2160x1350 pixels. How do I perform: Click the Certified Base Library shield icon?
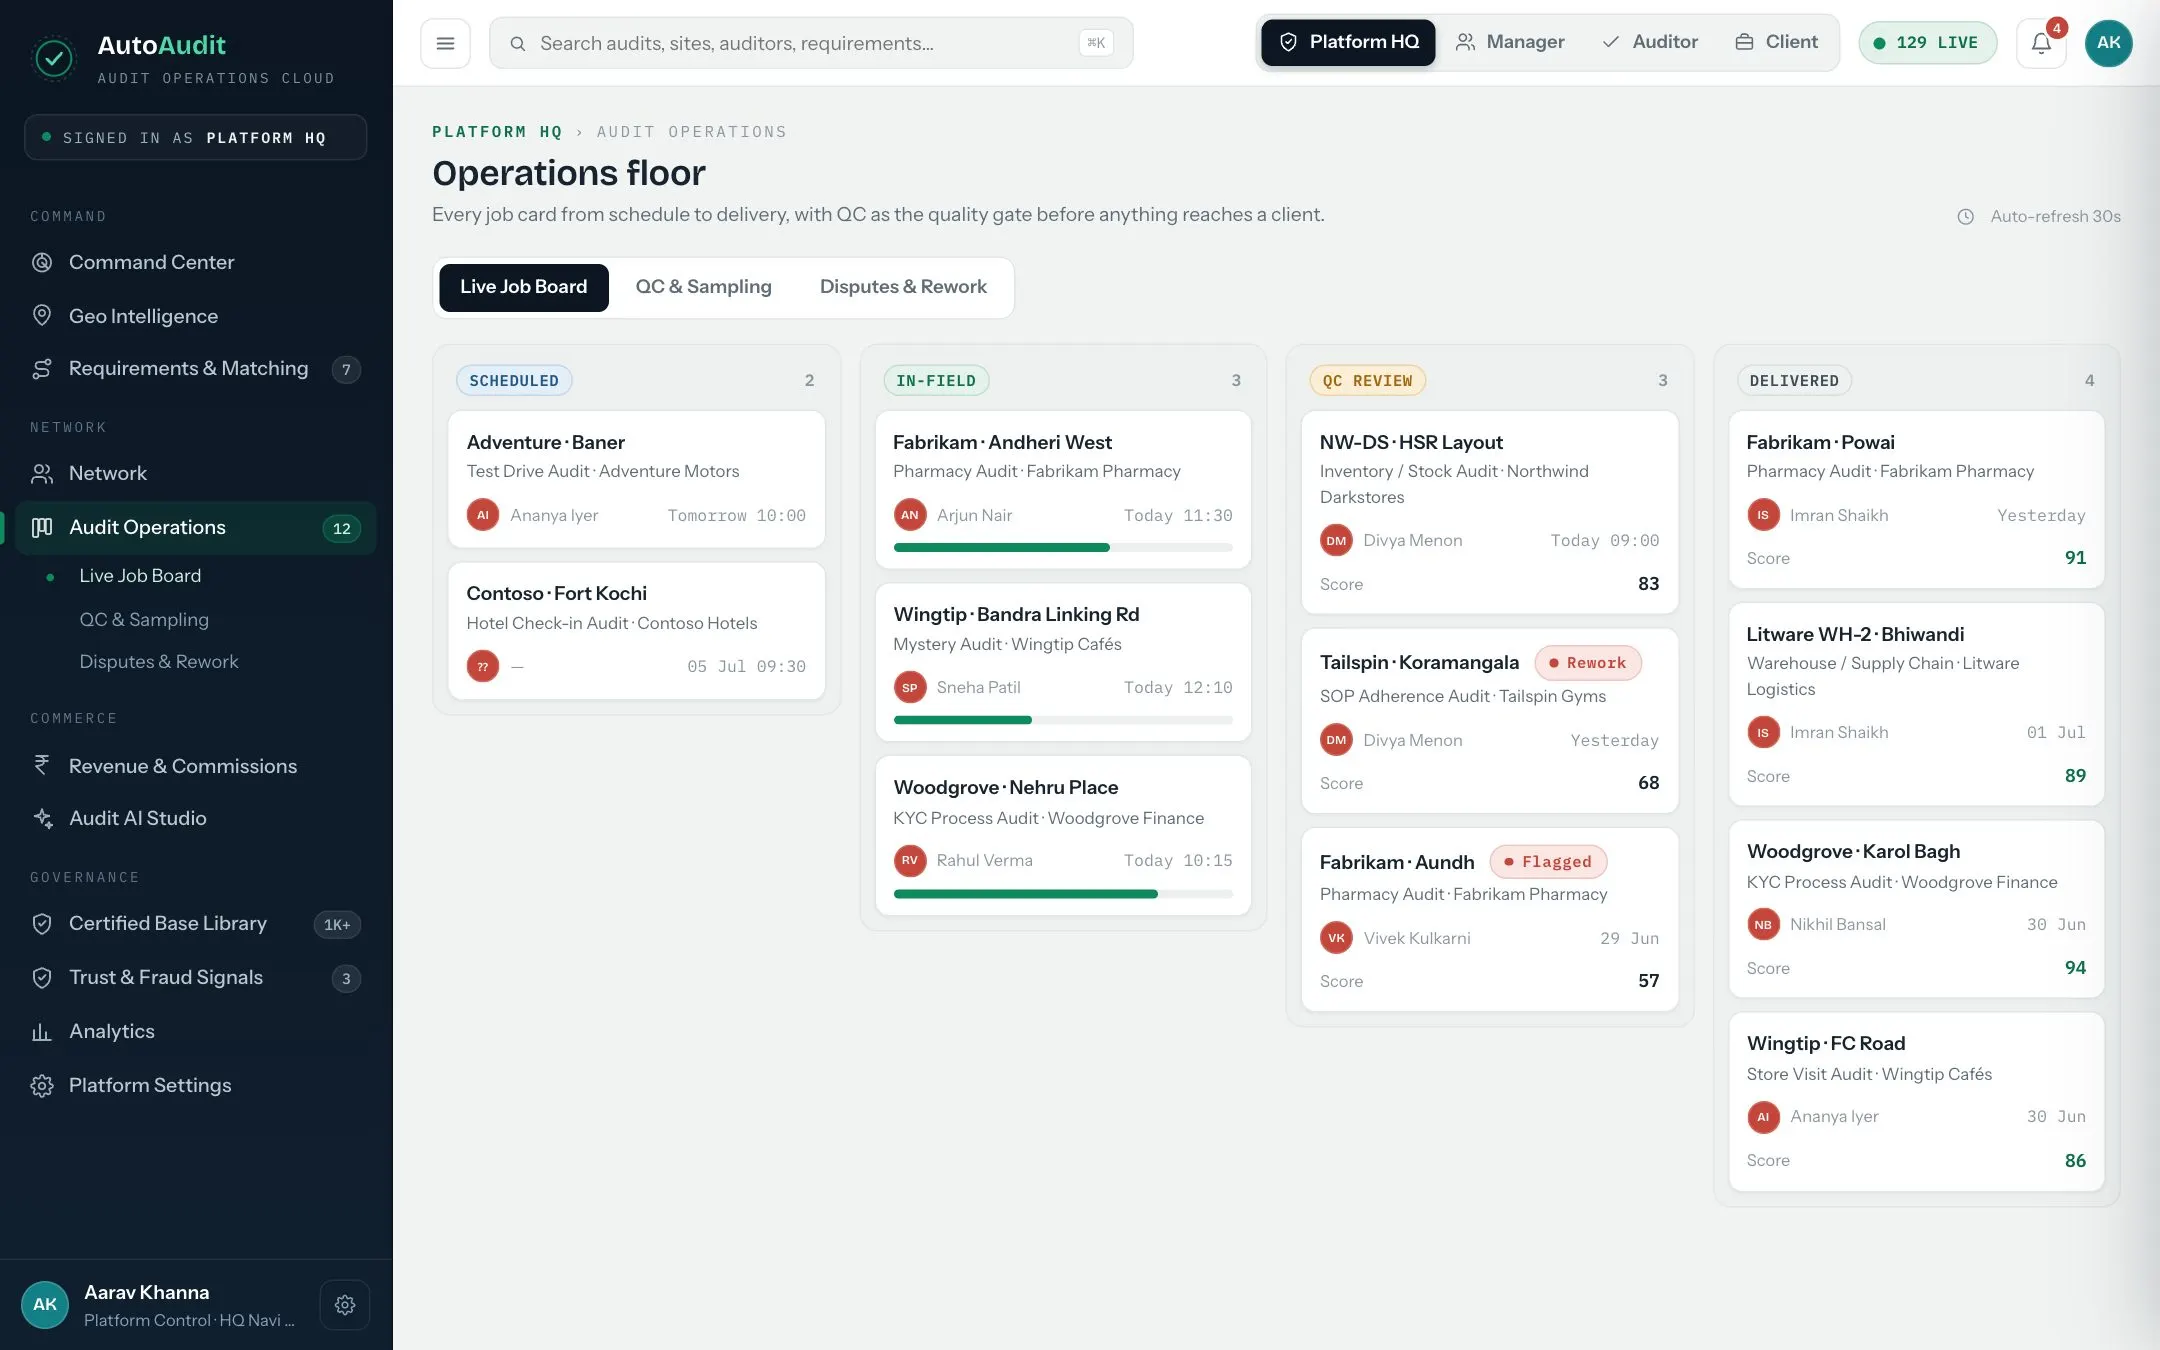42,924
